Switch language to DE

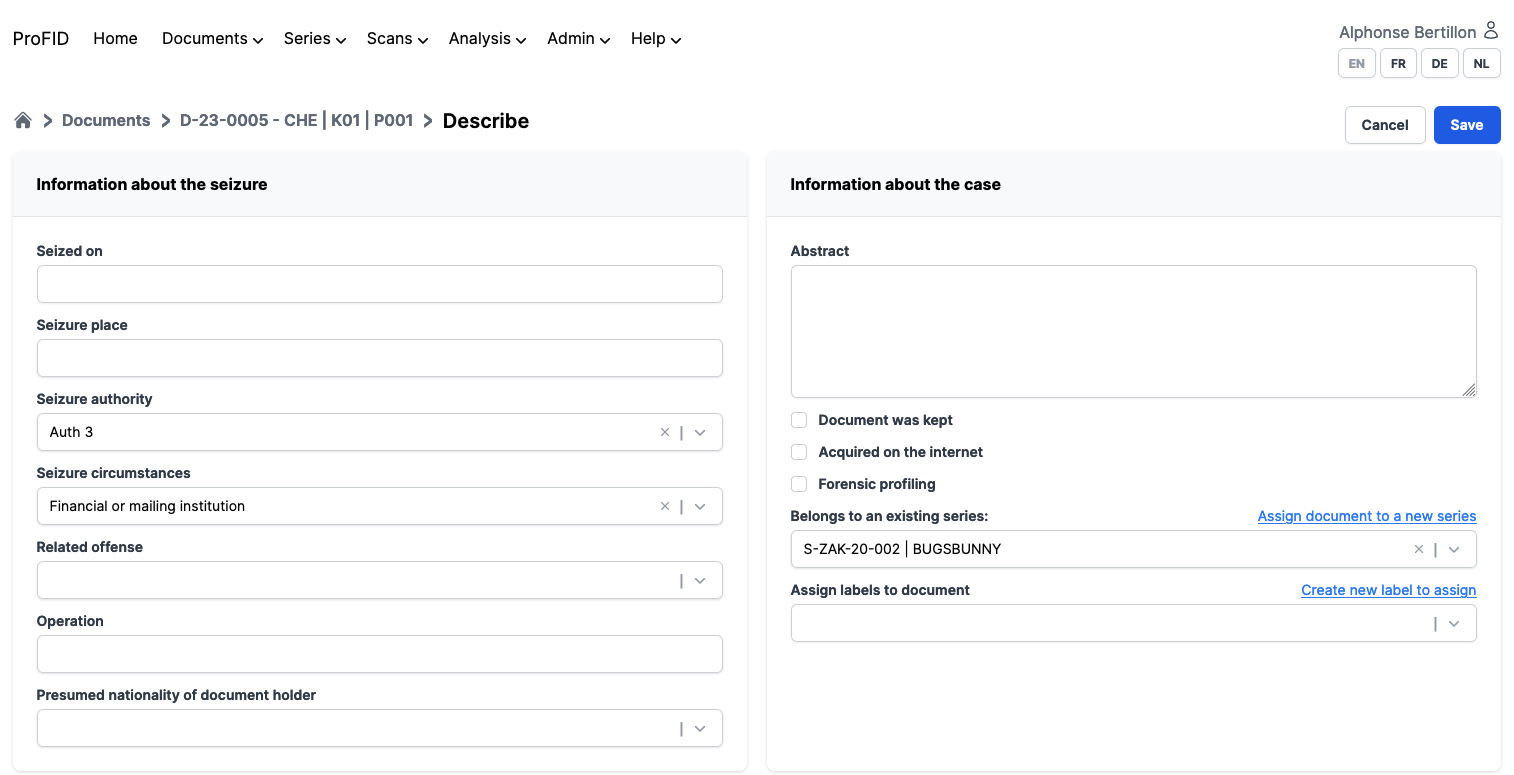point(1439,64)
